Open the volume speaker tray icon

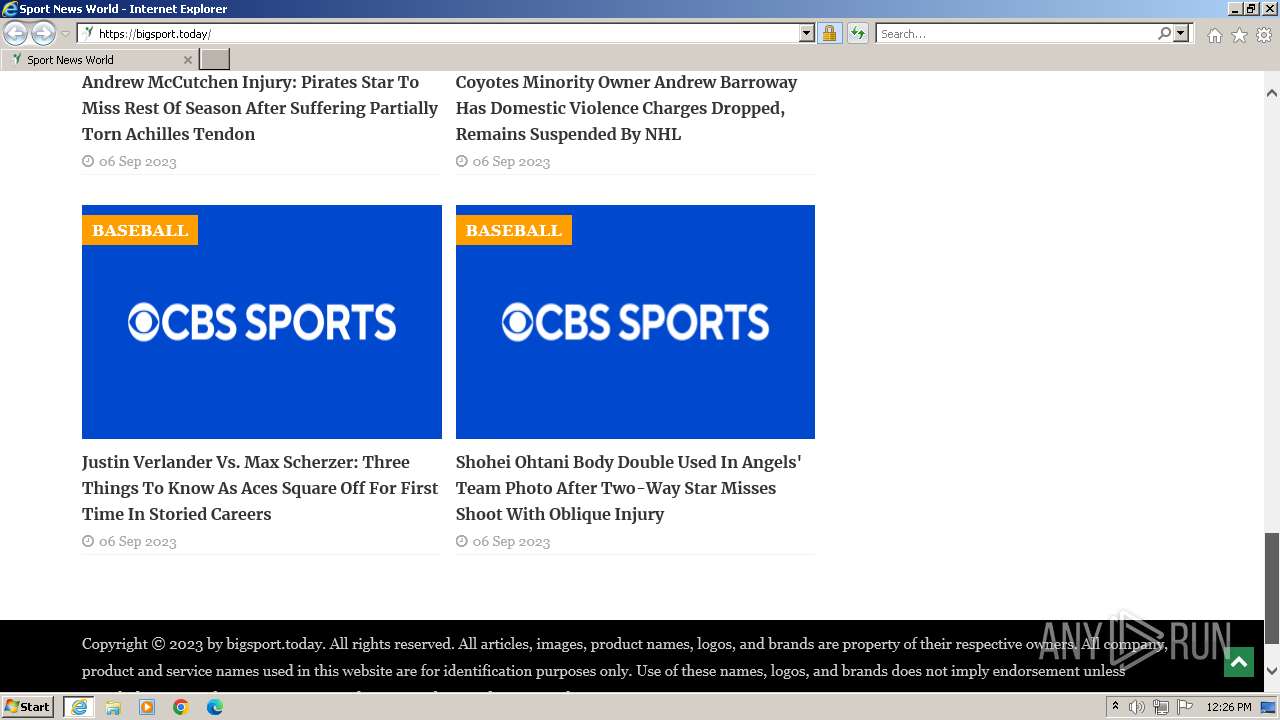coord(1137,707)
